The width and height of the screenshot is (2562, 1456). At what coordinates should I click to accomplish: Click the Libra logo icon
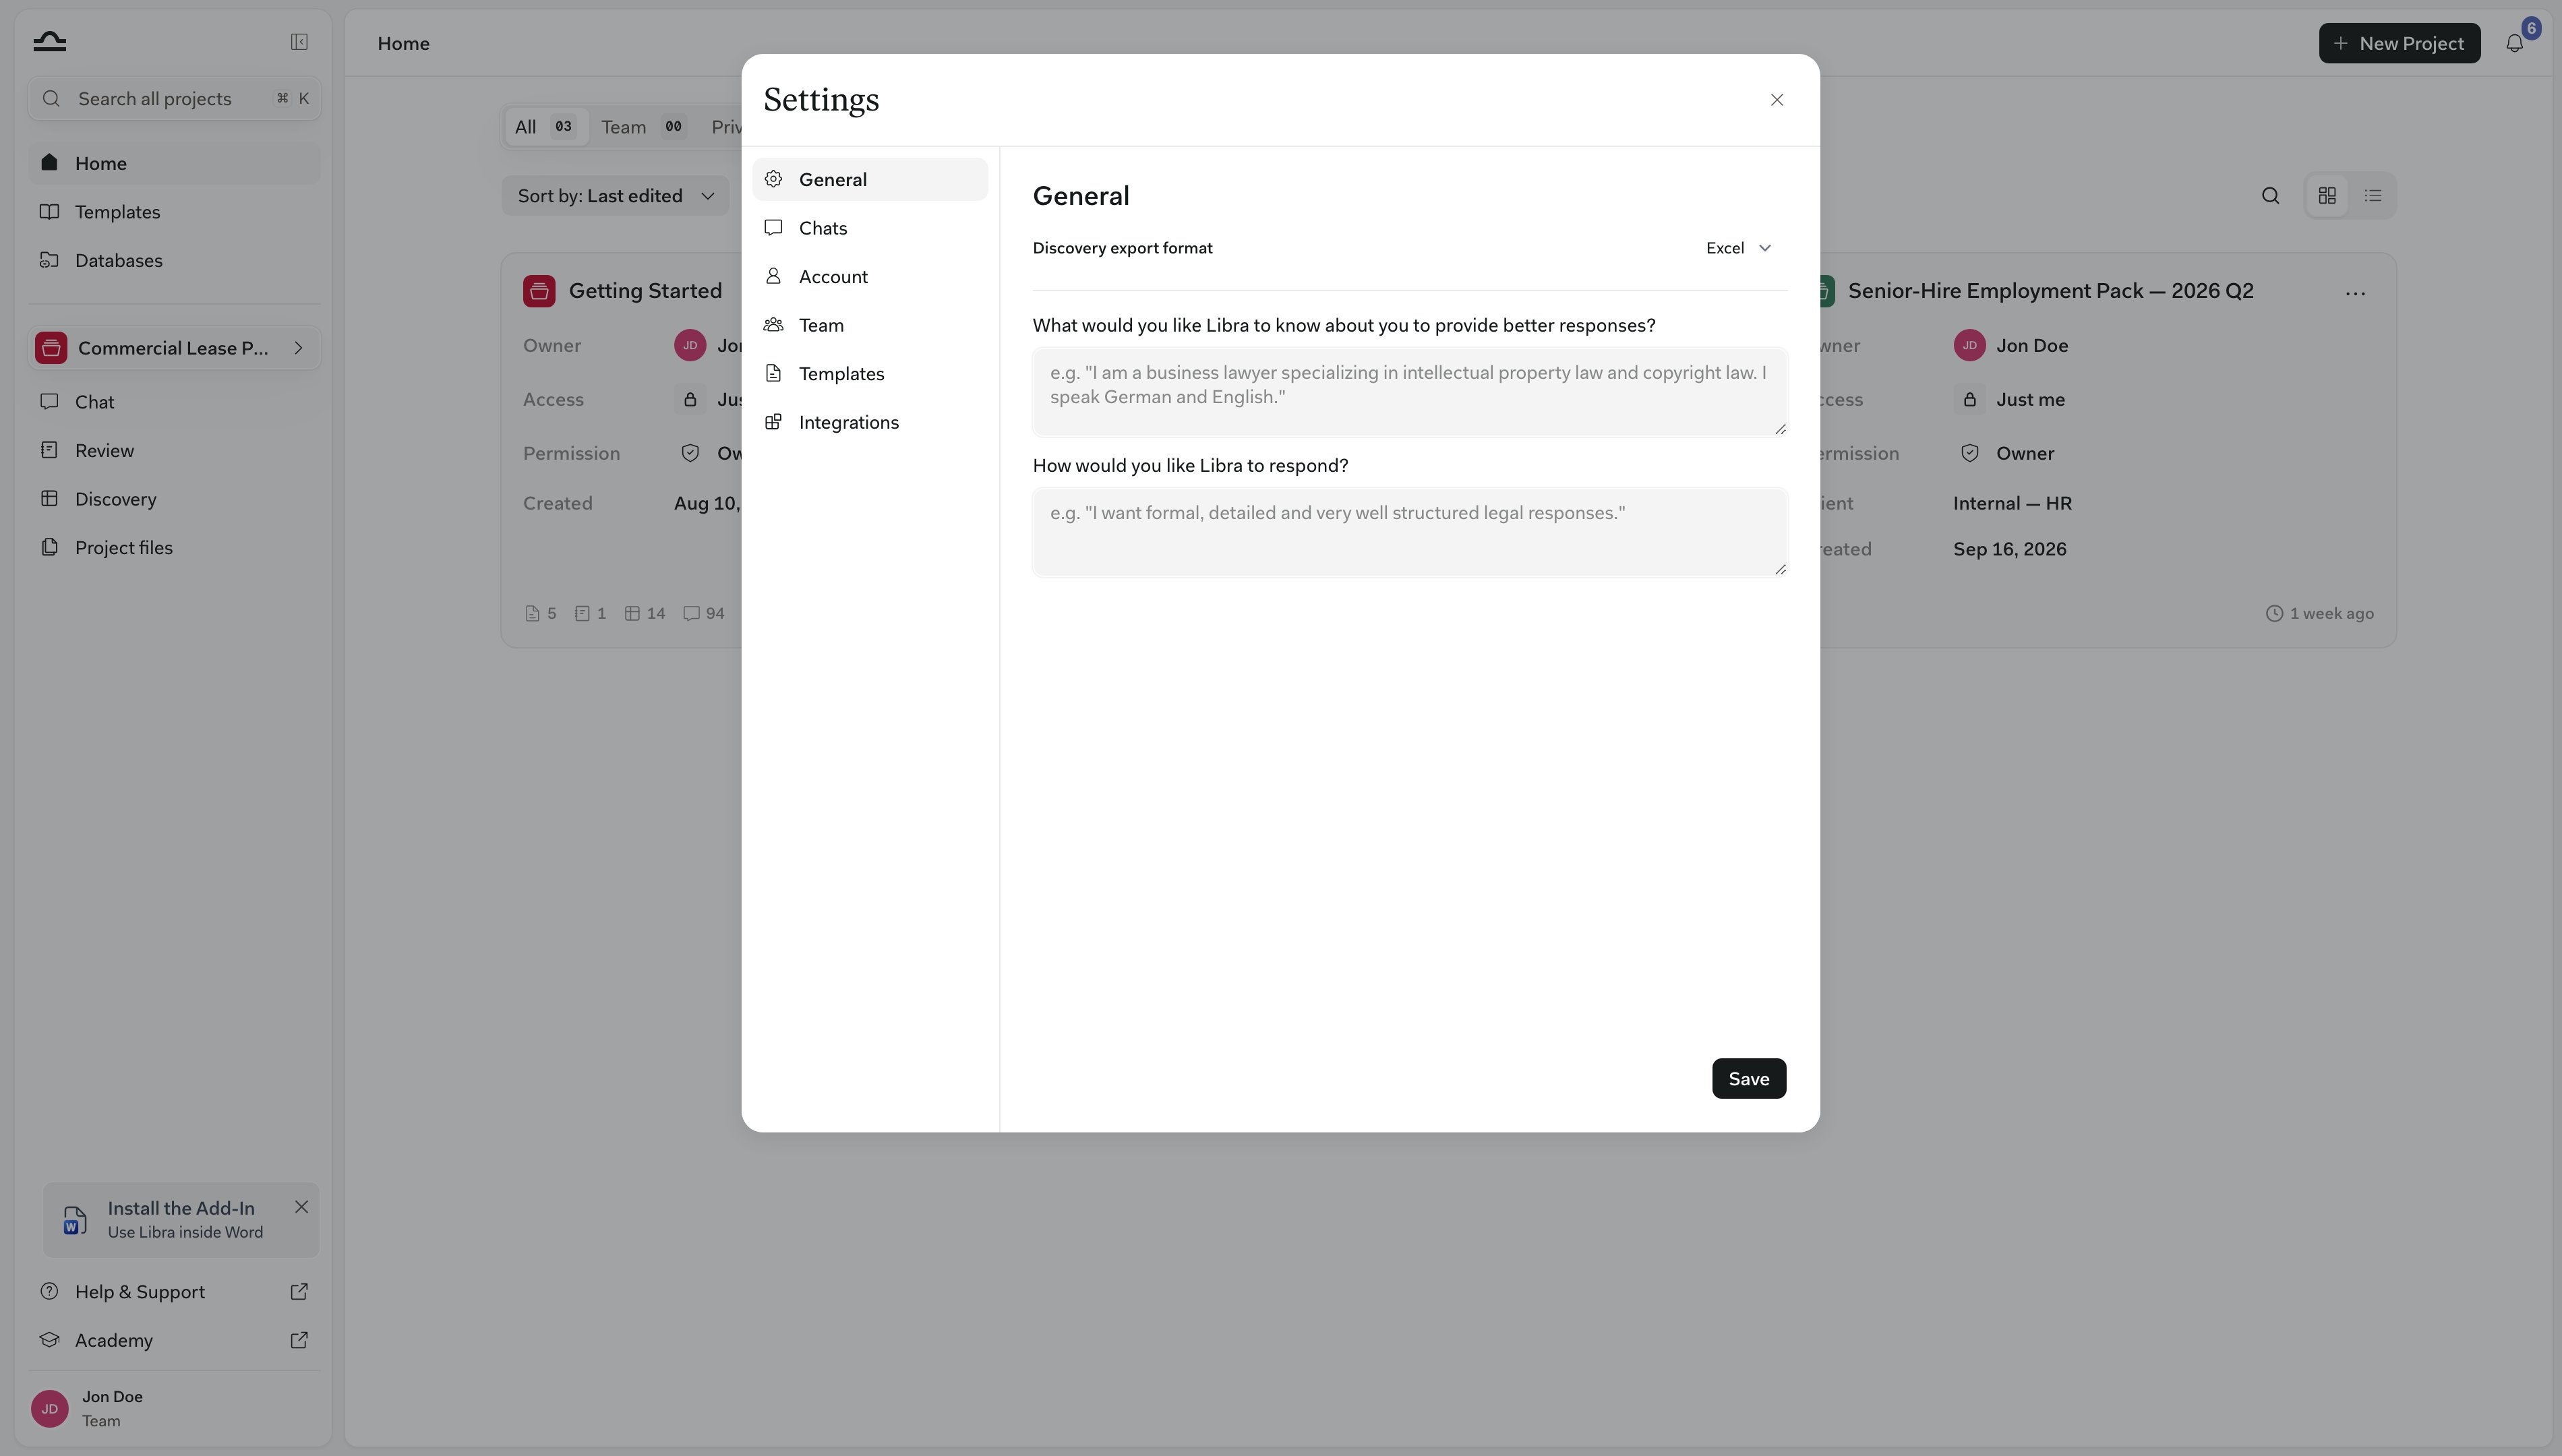[49, 42]
